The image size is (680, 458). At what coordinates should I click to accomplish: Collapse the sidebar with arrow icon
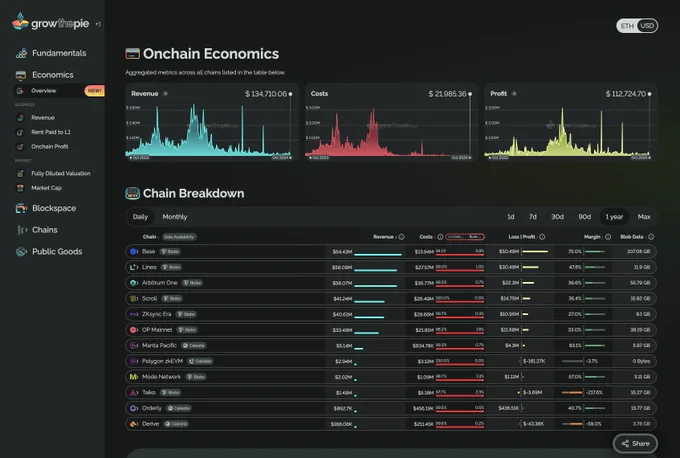pyautogui.click(x=98, y=24)
